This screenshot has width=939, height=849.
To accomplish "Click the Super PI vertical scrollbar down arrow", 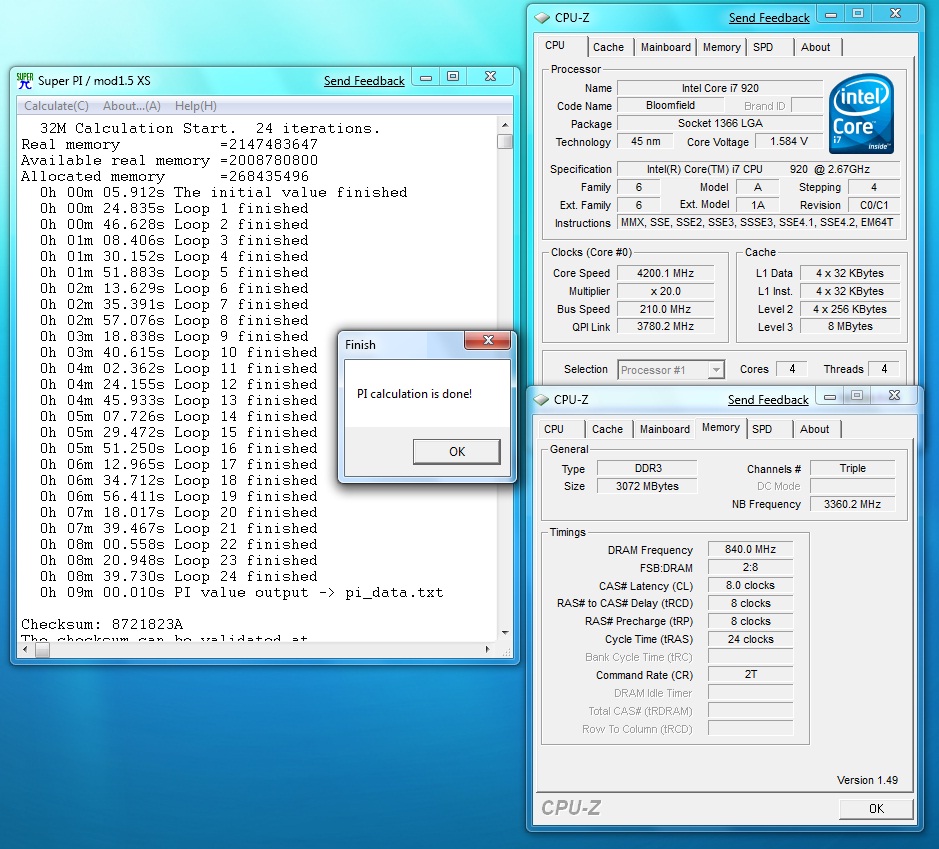I will point(505,633).
